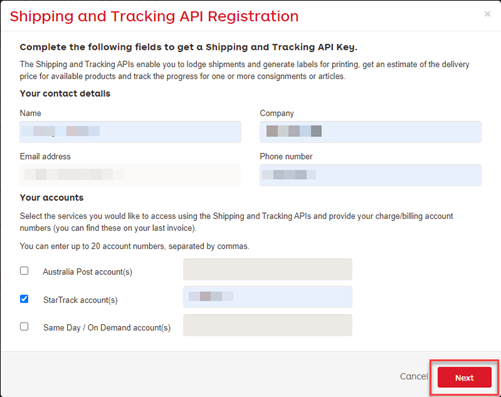
Task: Click the "Phone number" field label
Action: point(286,156)
